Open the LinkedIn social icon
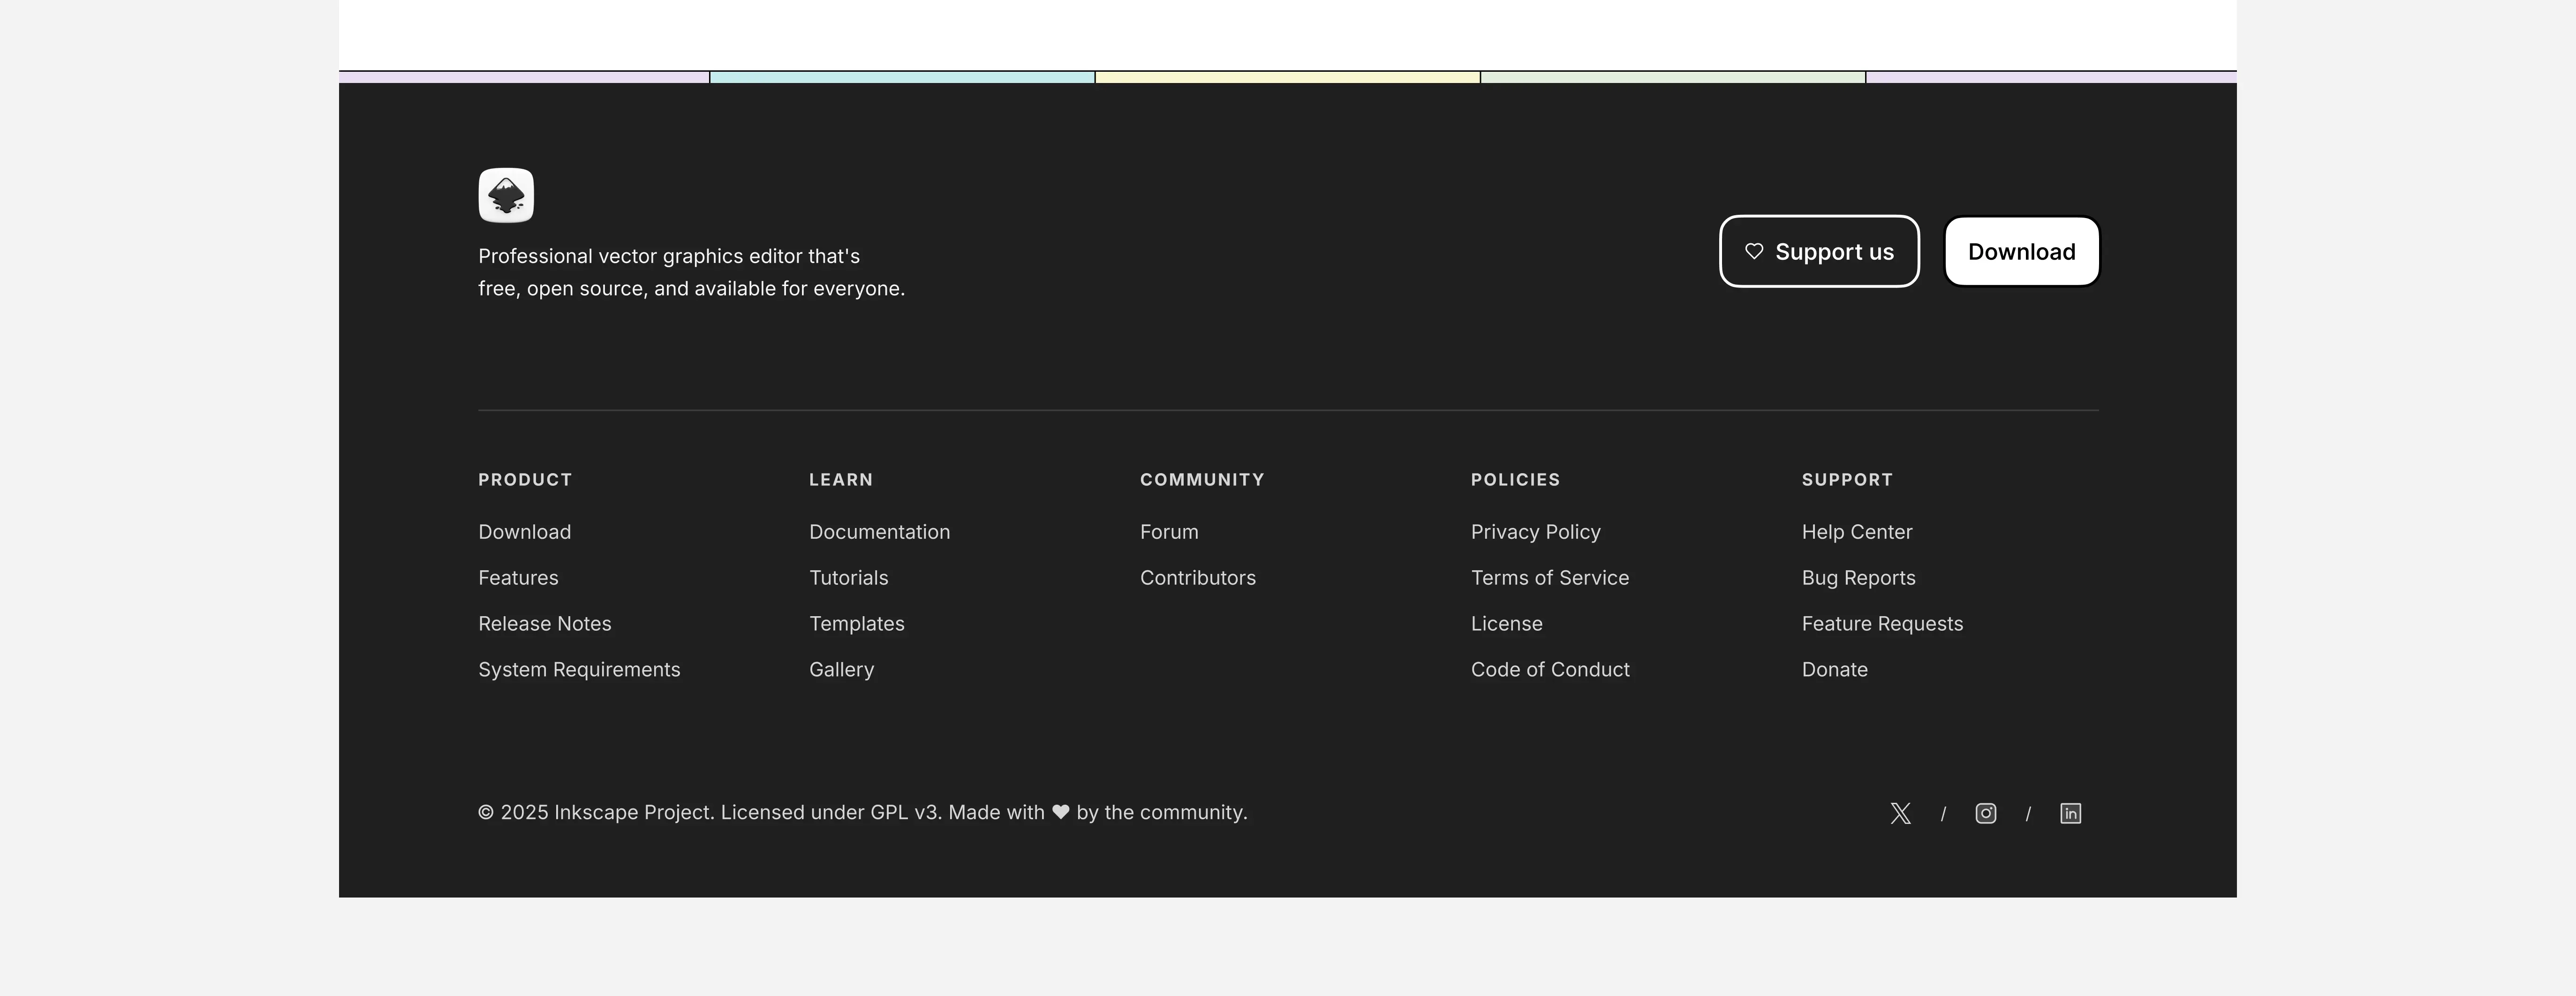The image size is (2576, 996). click(x=2070, y=813)
